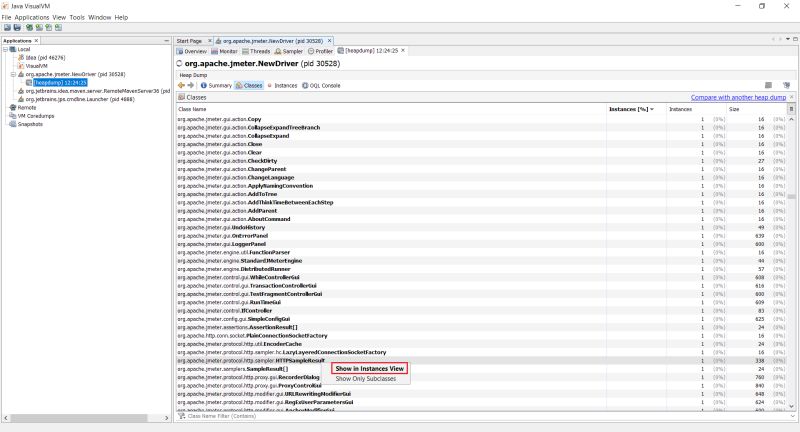Switch to the Monitor tab
This screenshot has height=432, width=800.
(x=224, y=51)
